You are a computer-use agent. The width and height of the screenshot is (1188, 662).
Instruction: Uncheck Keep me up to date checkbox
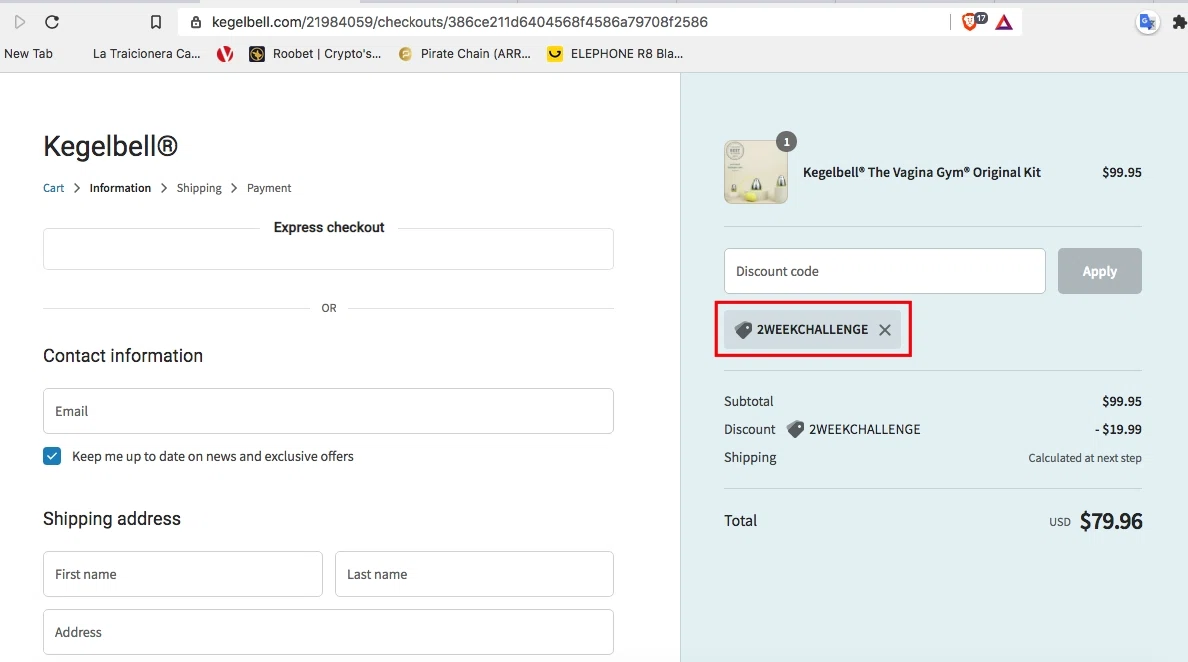click(x=52, y=456)
